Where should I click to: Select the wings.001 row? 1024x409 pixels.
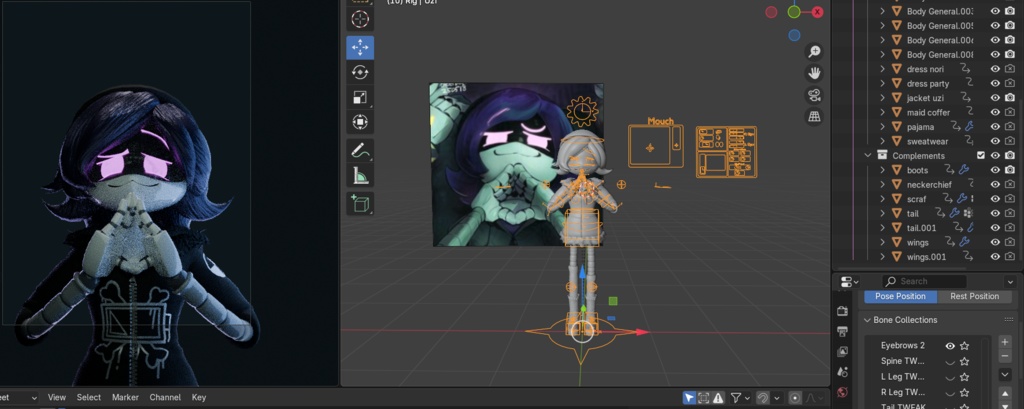coord(927,257)
